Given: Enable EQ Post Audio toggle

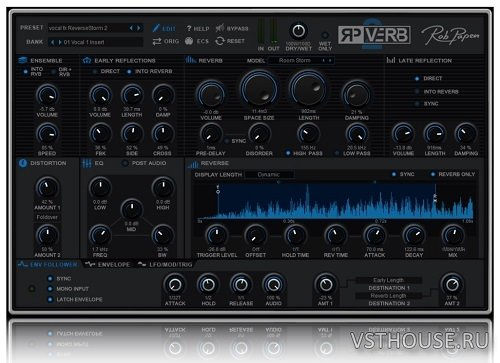Looking at the screenshot, I should (125, 163).
